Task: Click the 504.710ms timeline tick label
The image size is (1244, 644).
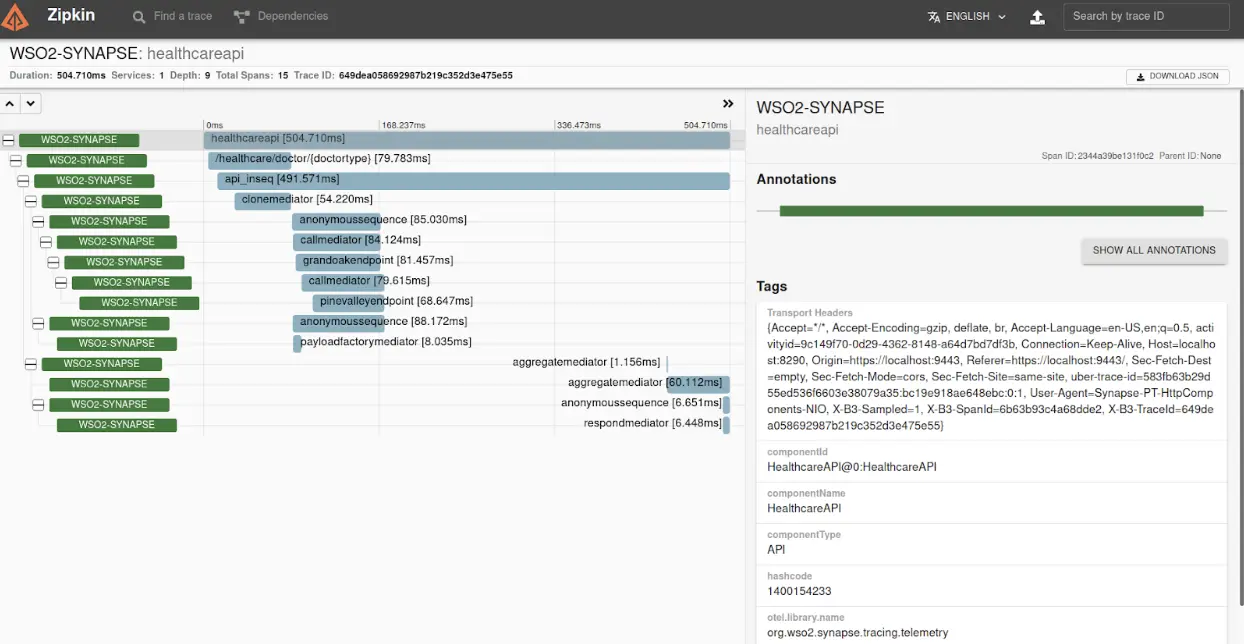Action: click(706, 126)
